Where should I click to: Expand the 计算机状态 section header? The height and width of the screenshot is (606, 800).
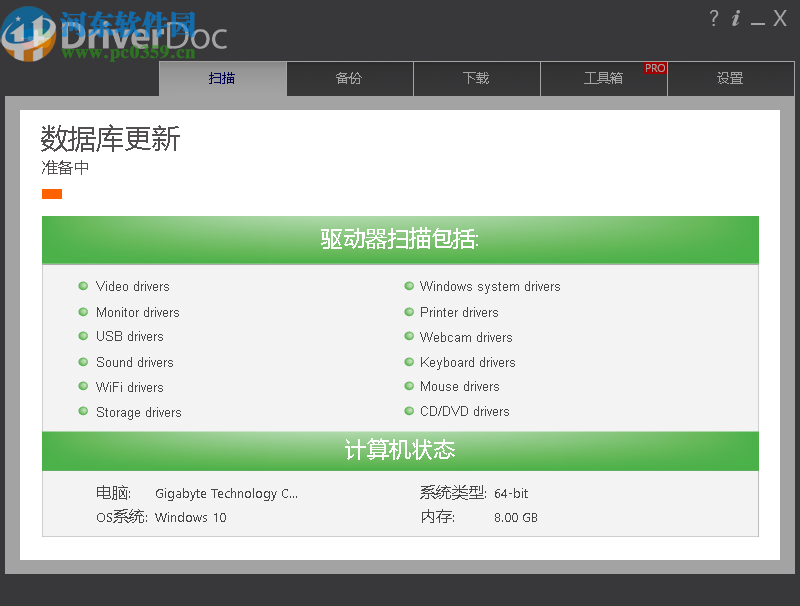coord(400,451)
